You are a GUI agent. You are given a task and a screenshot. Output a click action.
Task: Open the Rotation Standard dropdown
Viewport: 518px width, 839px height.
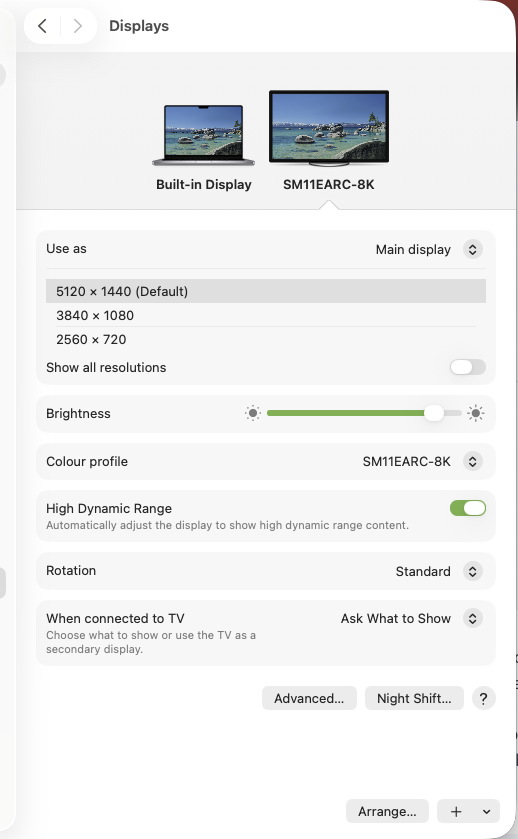pos(439,571)
